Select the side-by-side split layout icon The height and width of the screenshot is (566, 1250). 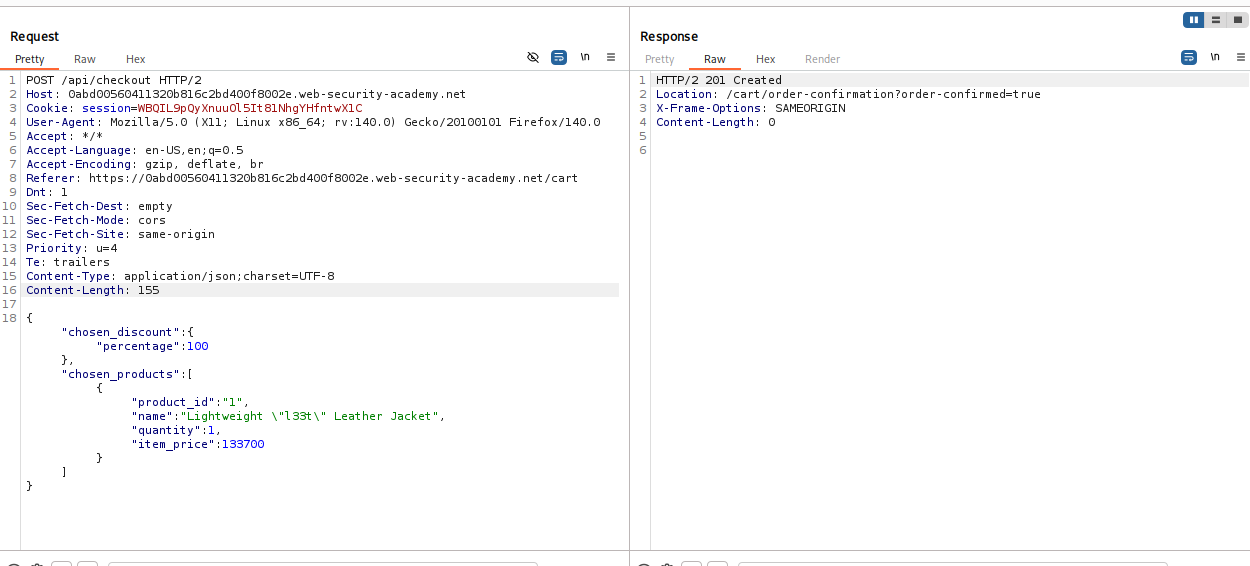coord(1194,20)
